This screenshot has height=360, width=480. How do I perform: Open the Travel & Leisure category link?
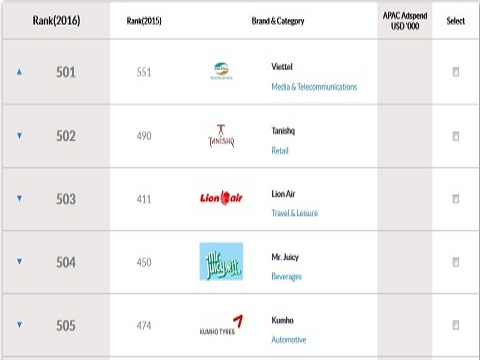294,213
